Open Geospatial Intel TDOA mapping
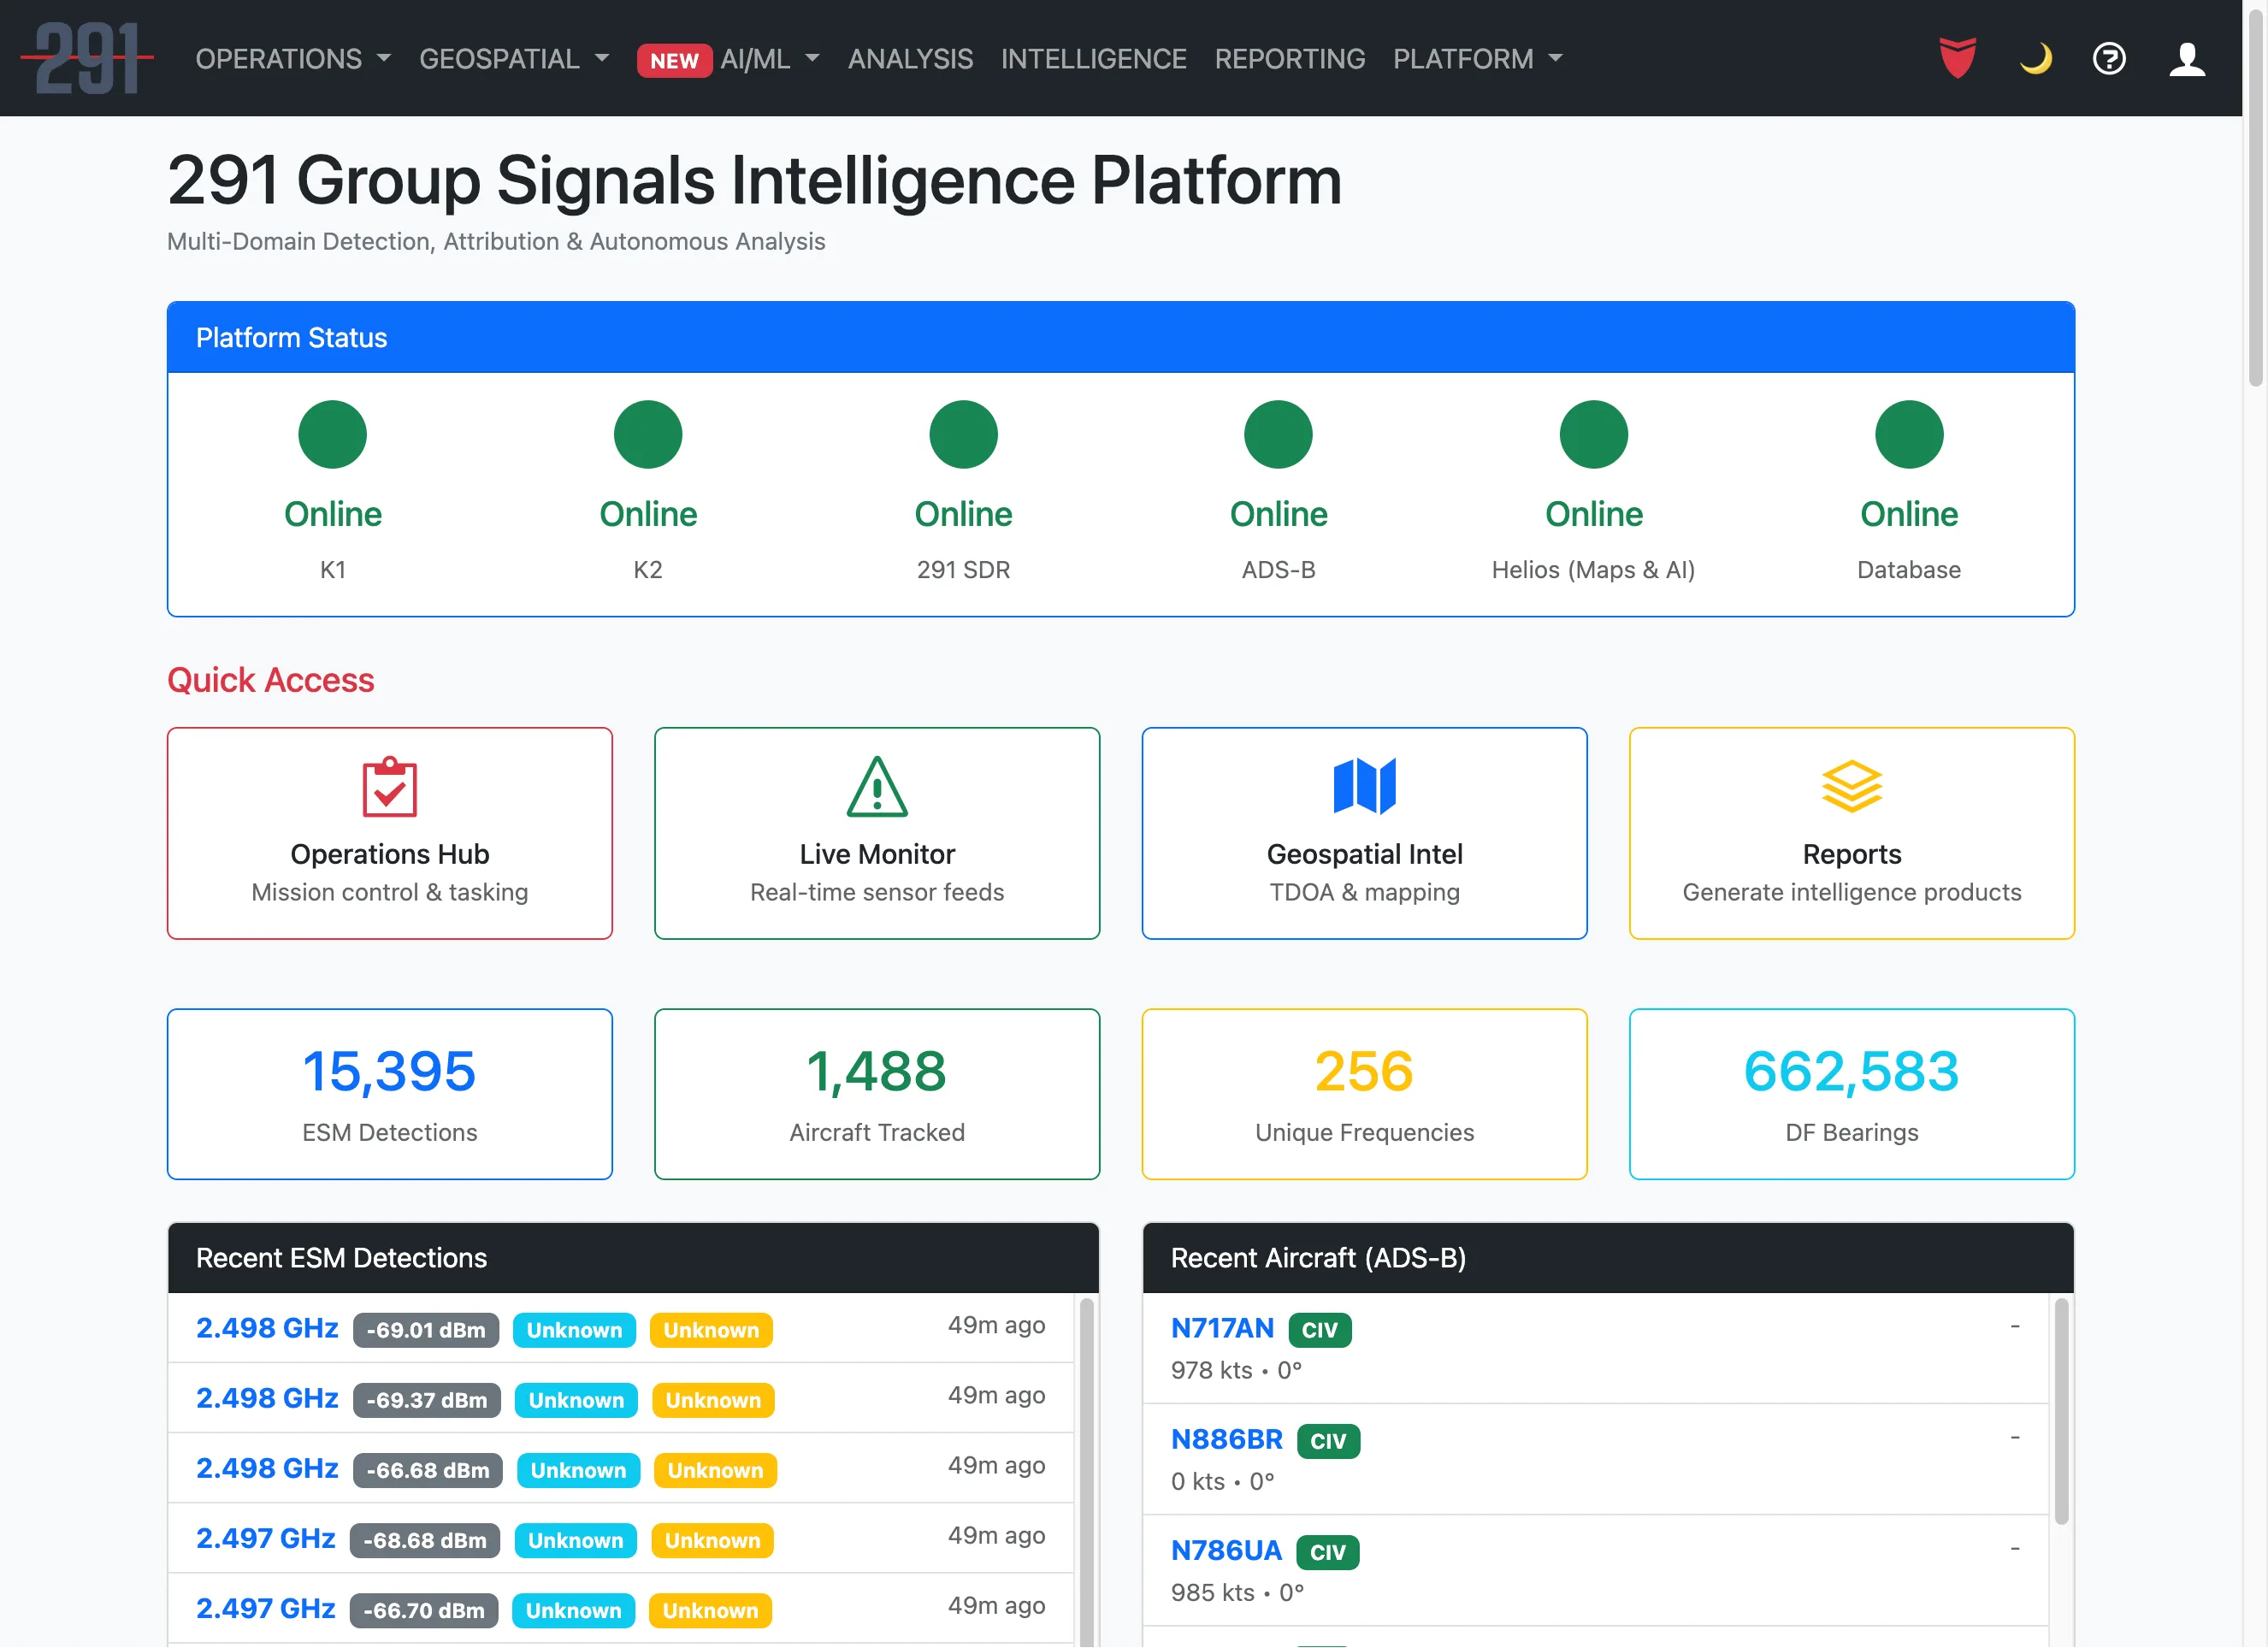This screenshot has width=2268, height=1648. click(x=1364, y=834)
